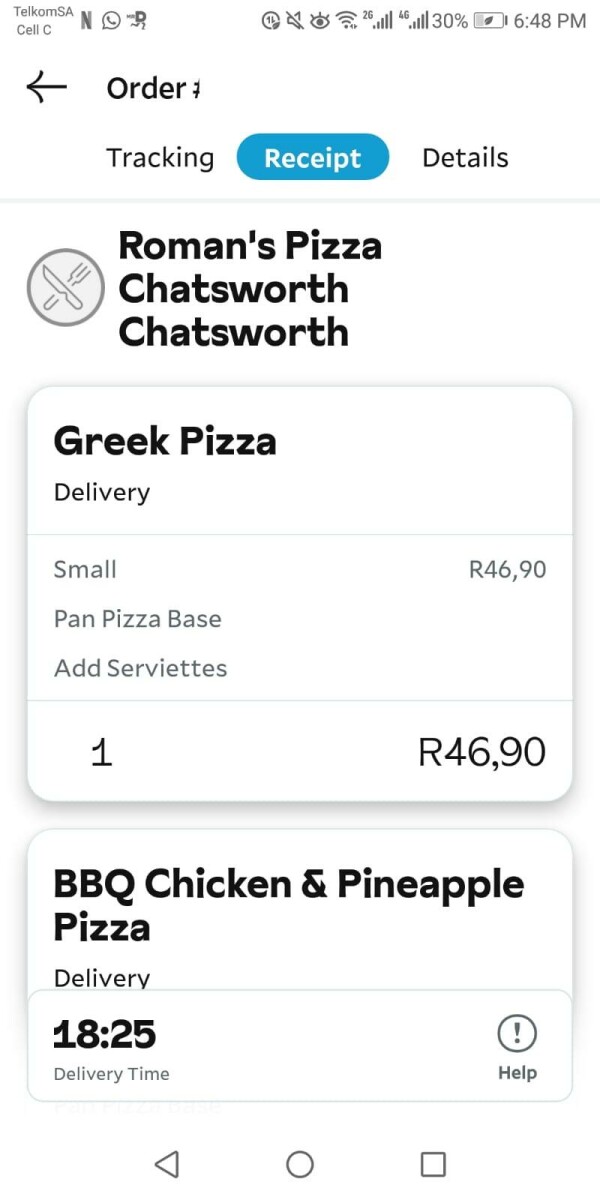Tap the muted sound icon in status bar
The height and width of the screenshot is (1200, 600).
pos(295,21)
